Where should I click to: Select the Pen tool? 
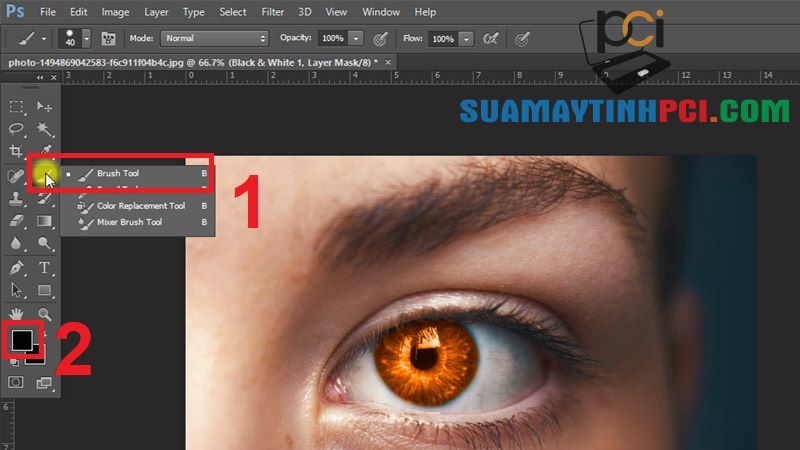16,267
